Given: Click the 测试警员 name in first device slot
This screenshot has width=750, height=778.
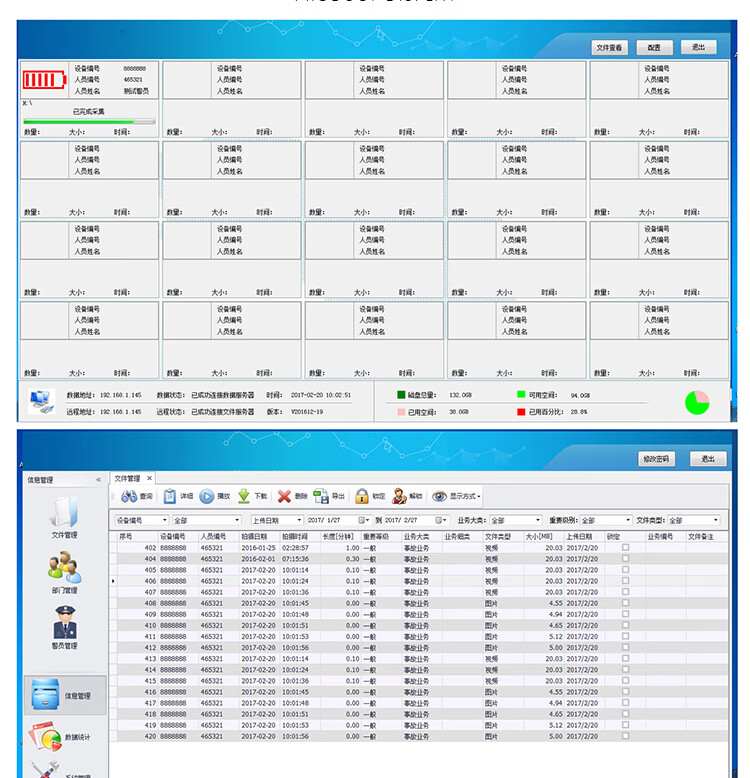Looking at the screenshot, I should (136, 91).
